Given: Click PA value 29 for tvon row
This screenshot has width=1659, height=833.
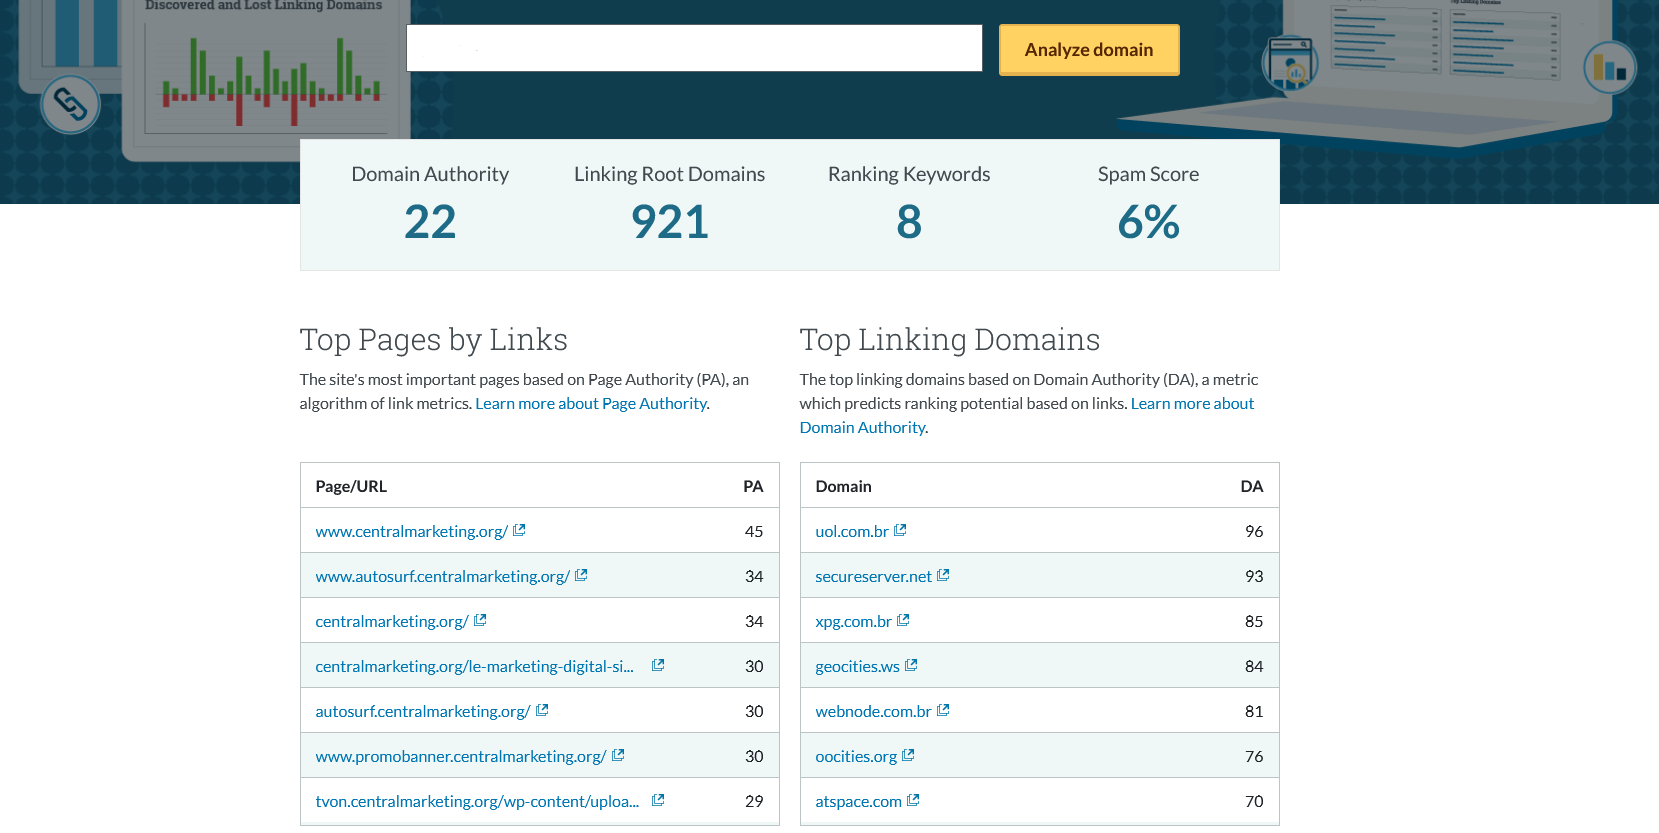Looking at the screenshot, I should click(x=754, y=801).
